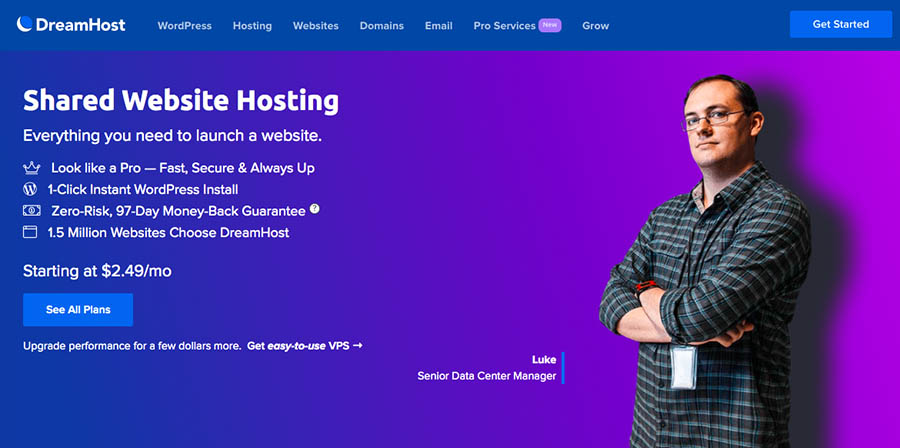Open the Websites menu
The image size is (900, 448).
click(x=316, y=26)
